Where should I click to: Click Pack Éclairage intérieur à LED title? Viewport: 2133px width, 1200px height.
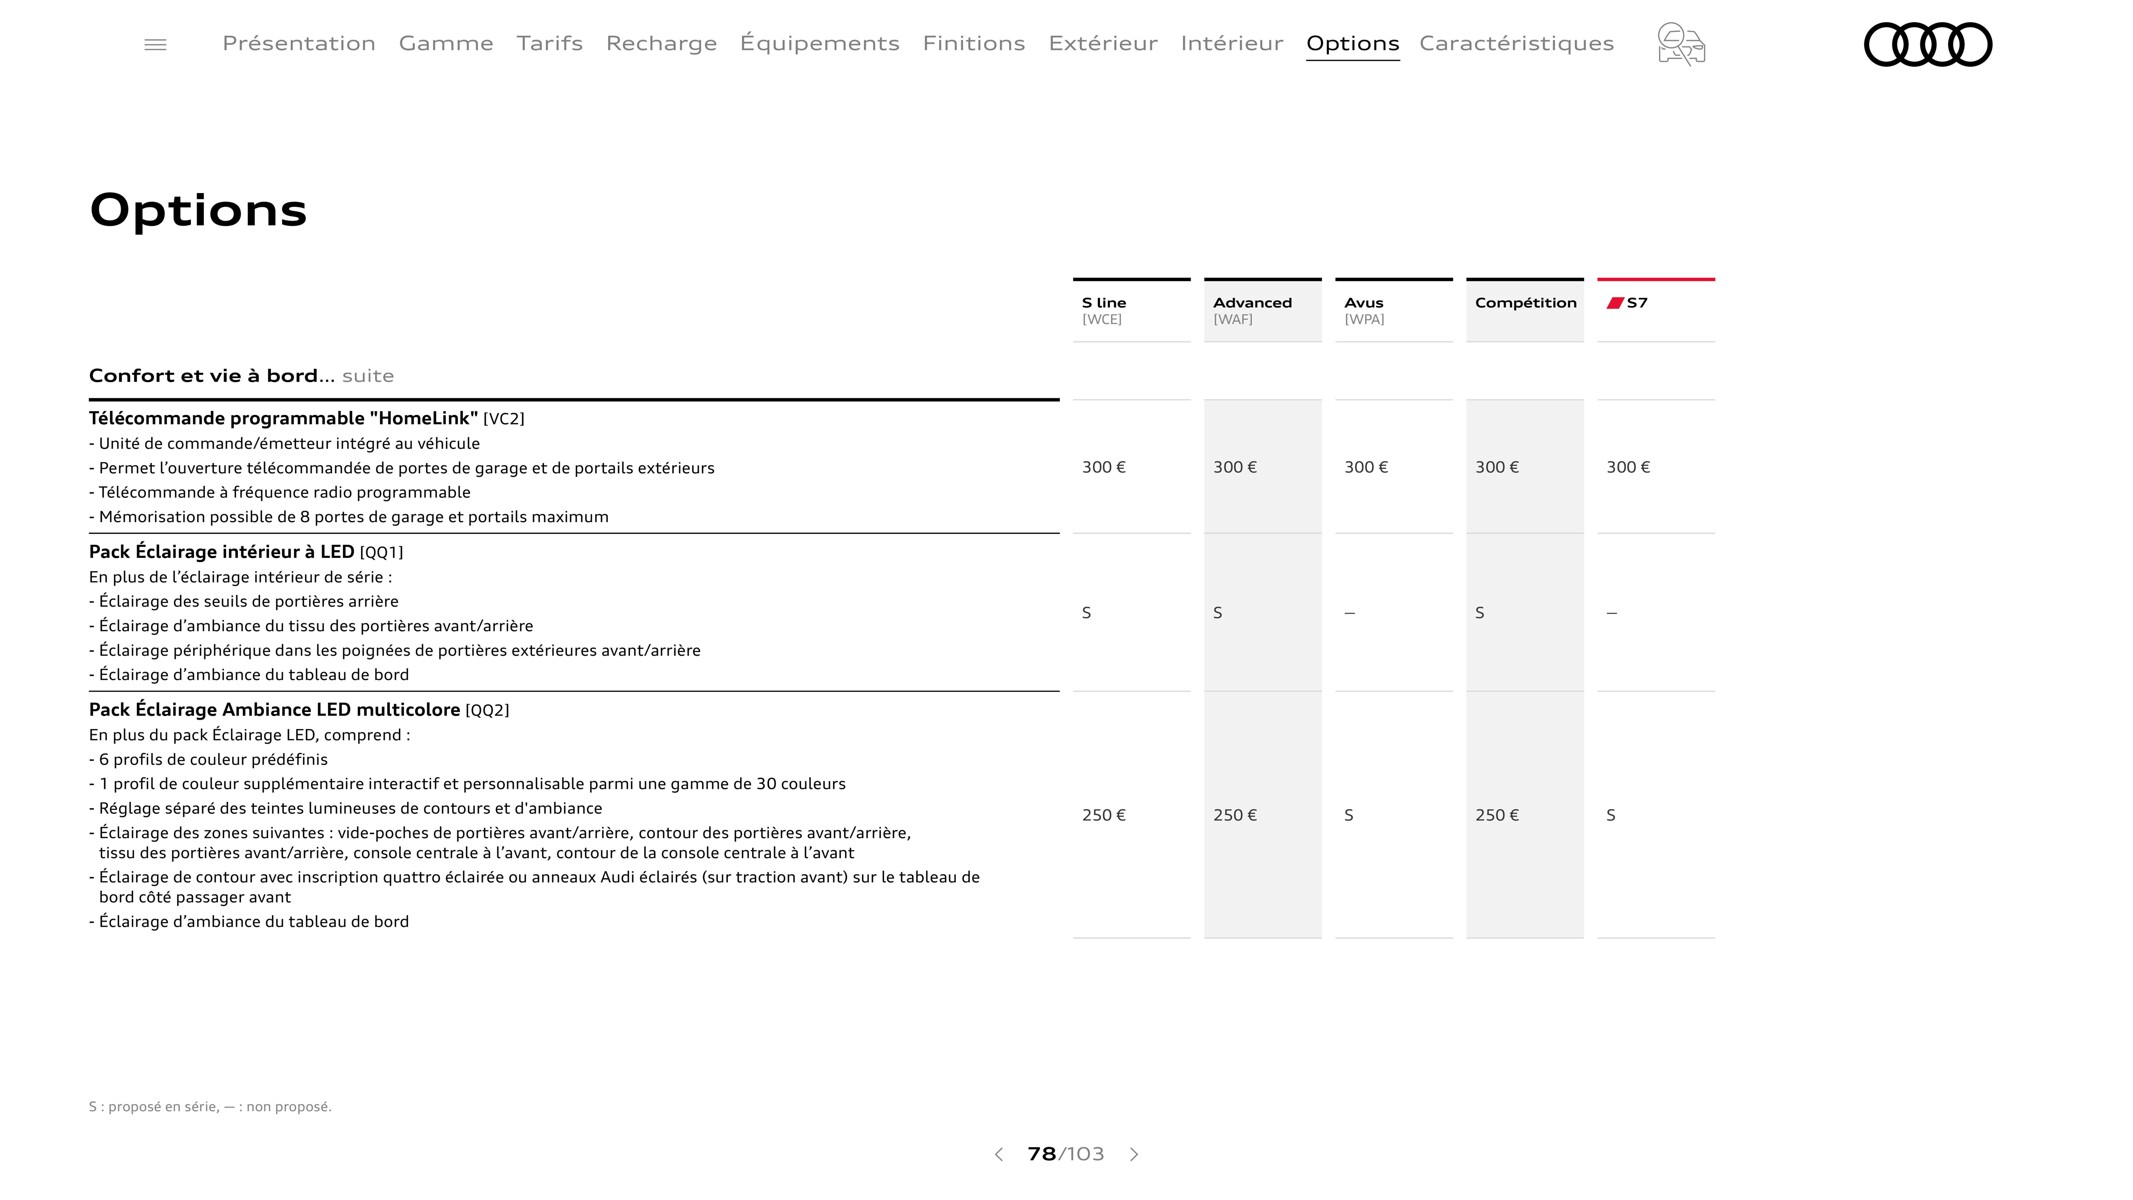click(222, 552)
